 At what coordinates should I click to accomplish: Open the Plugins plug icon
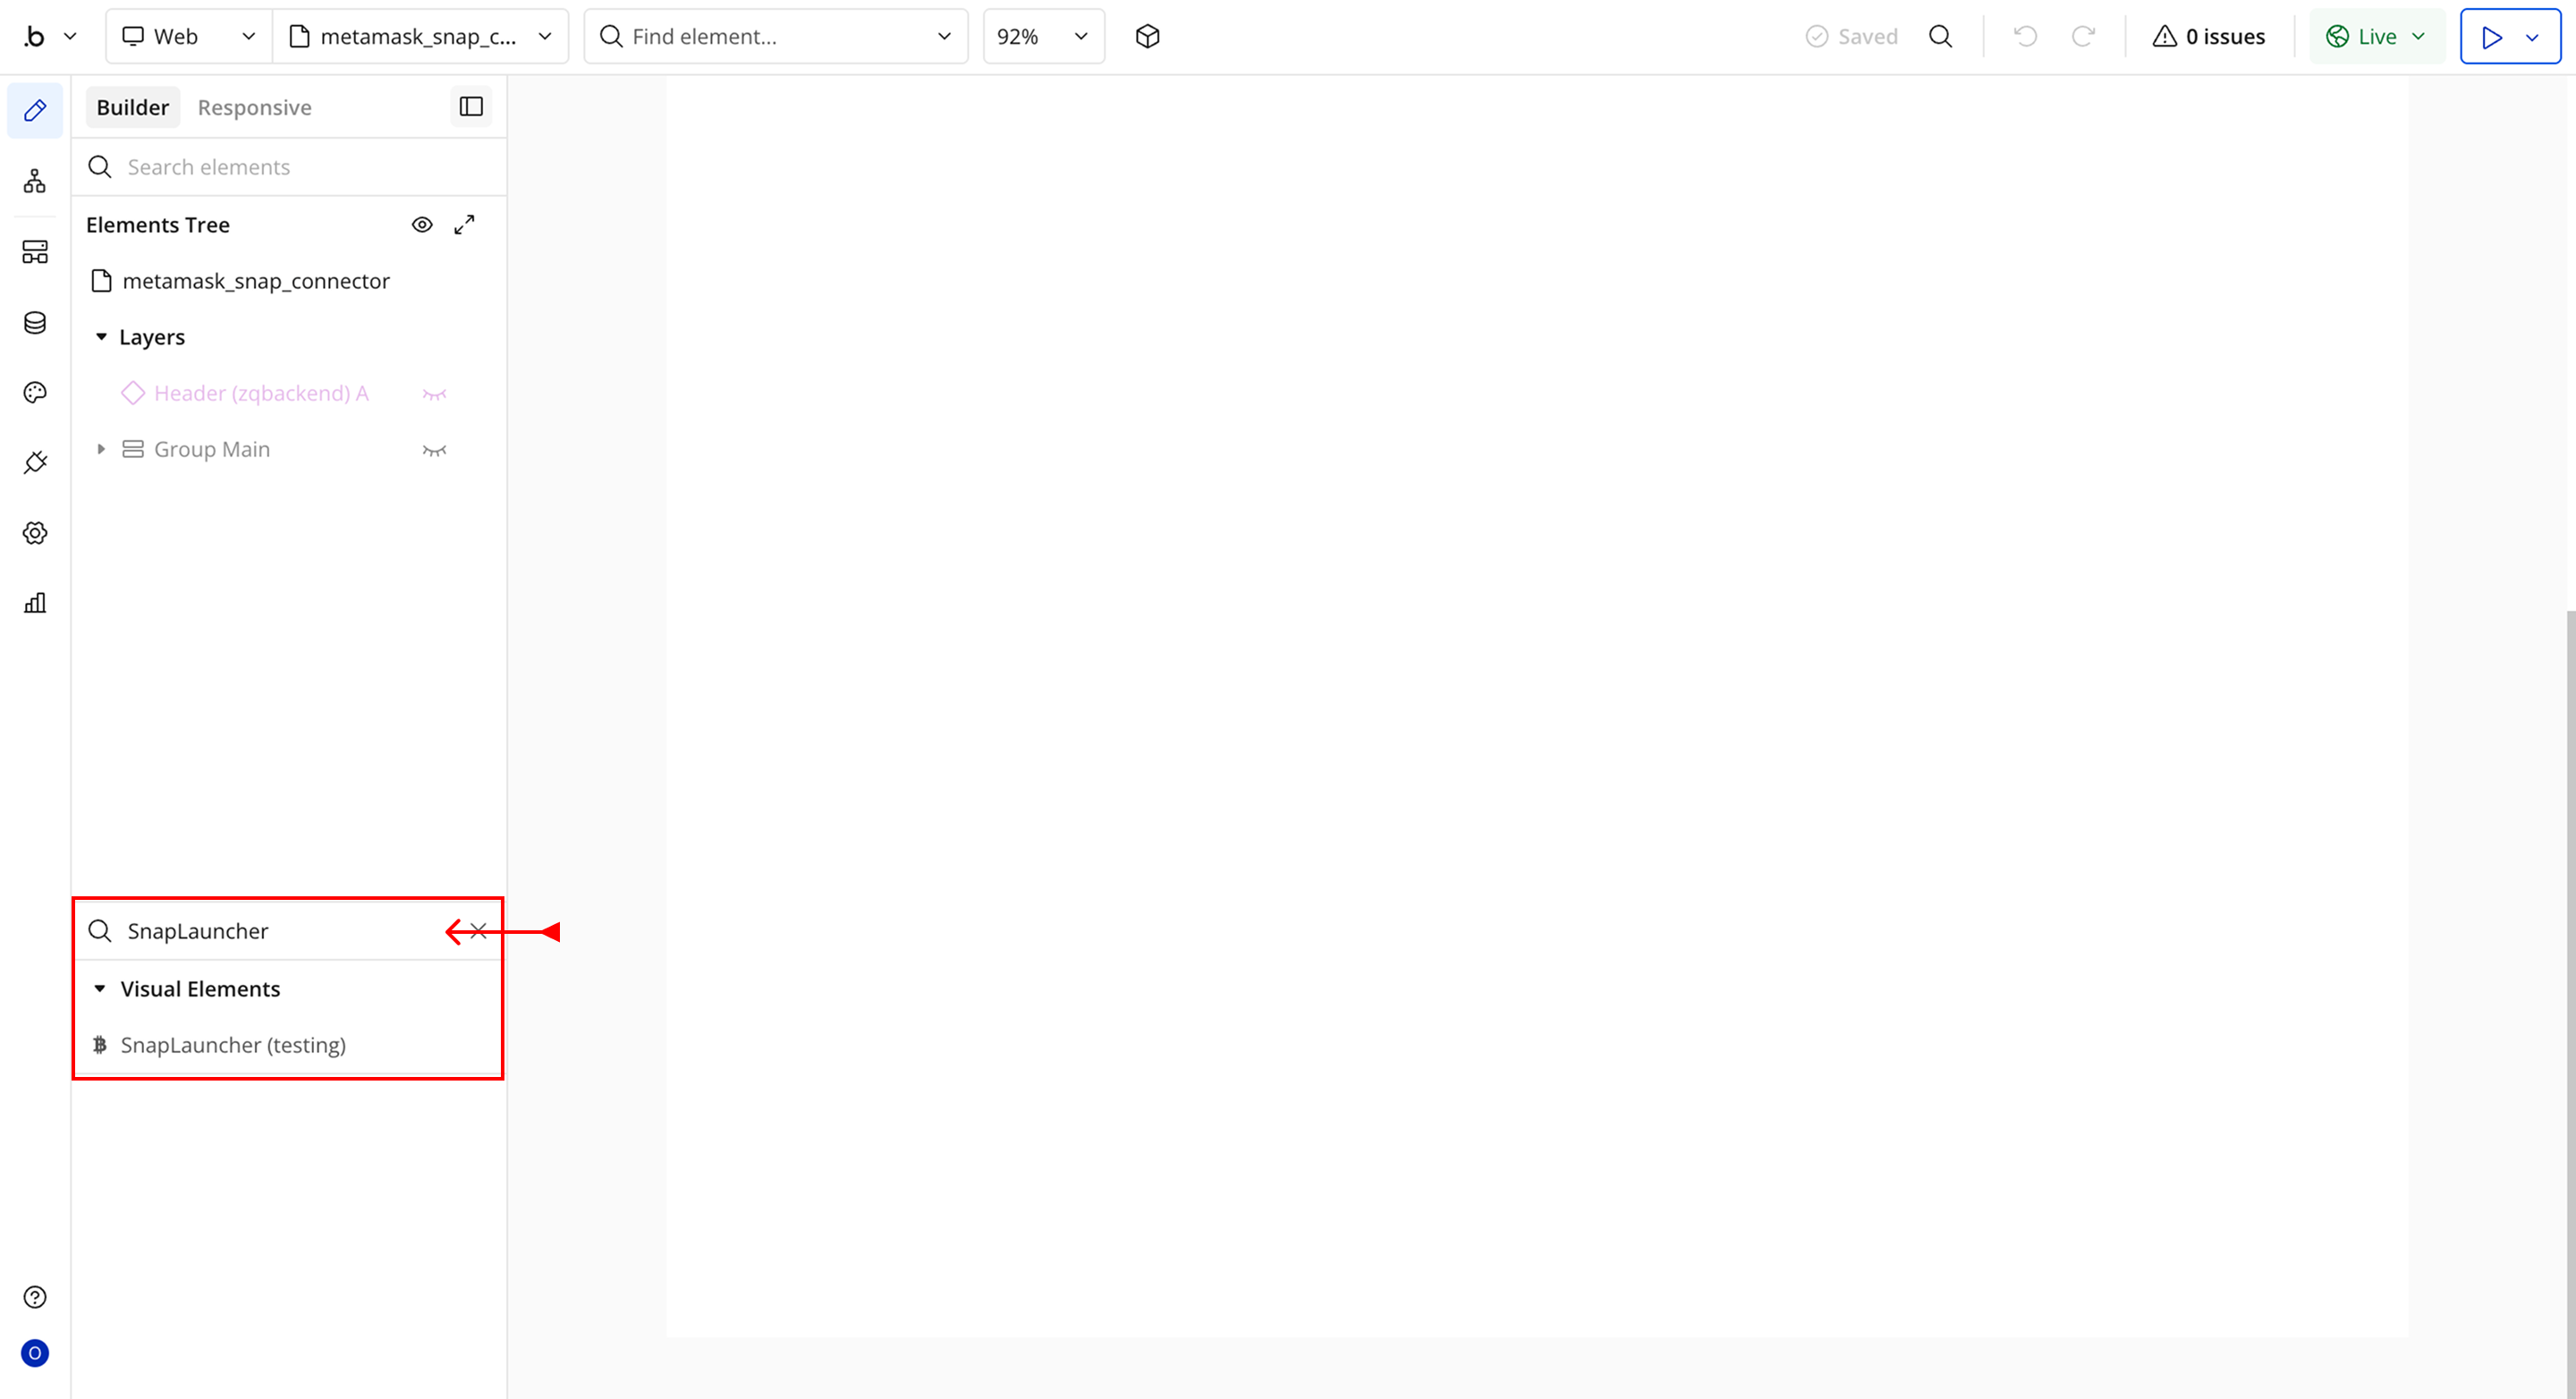click(x=35, y=462)
